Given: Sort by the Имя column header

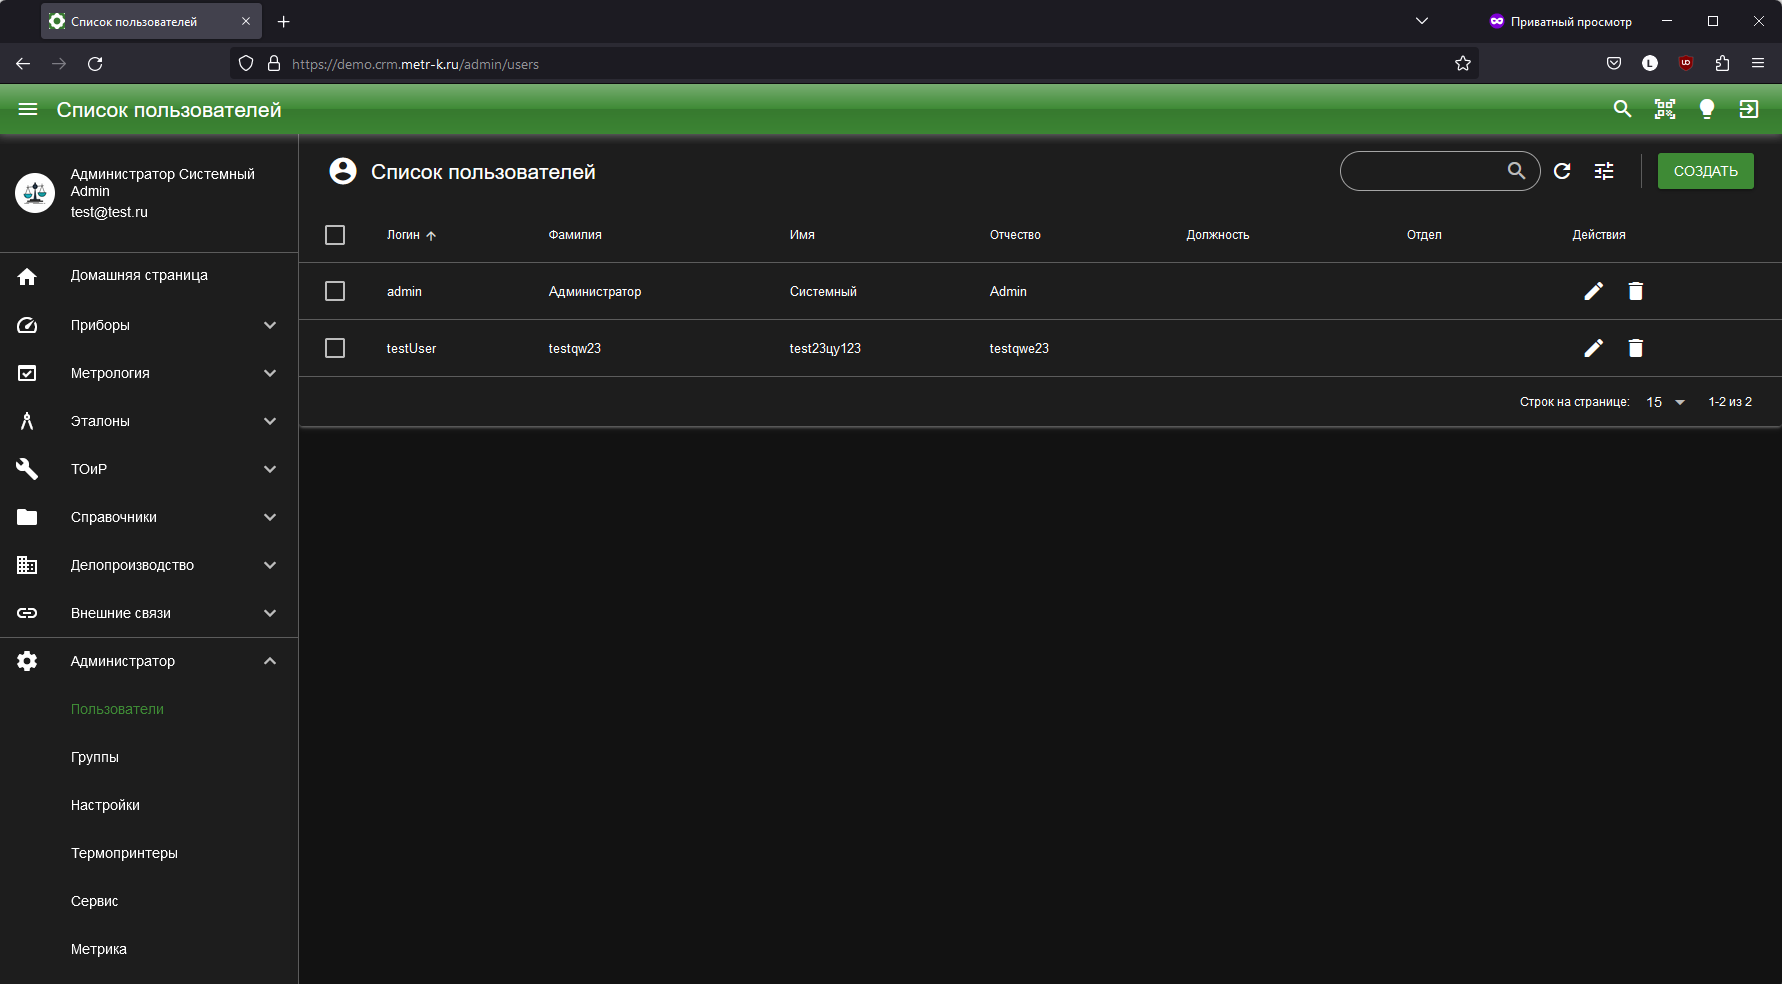Looking at the screenshot, I should 802,235.
